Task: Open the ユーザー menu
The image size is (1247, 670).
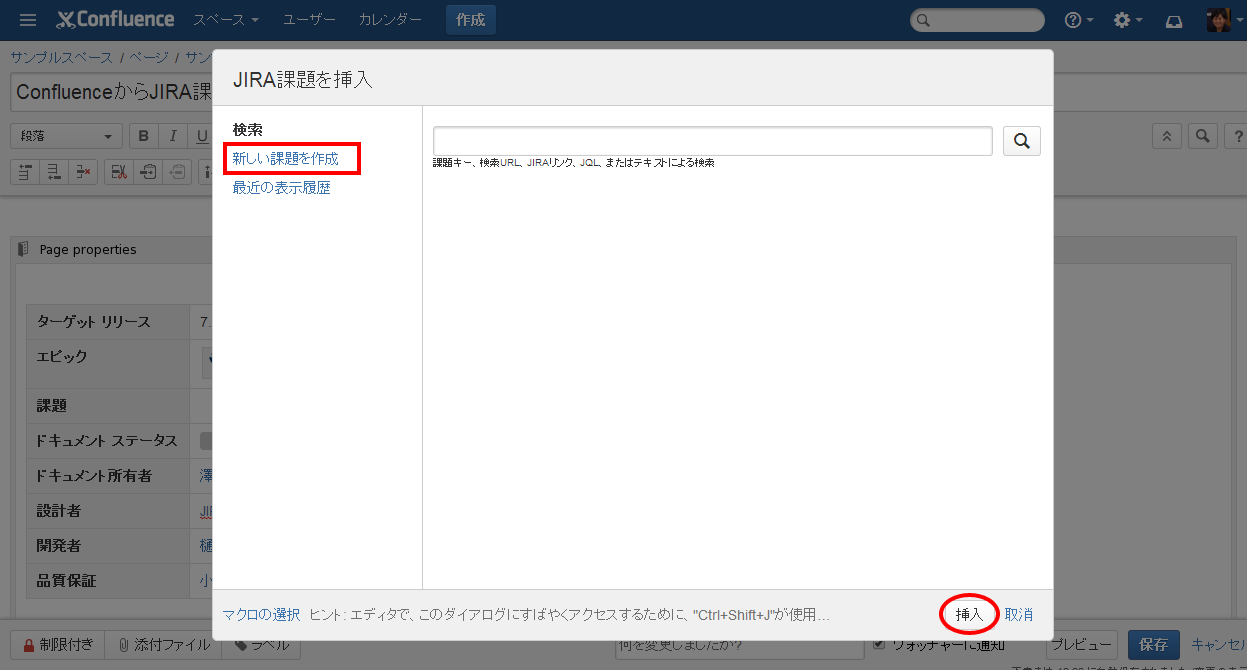Action: point(309,20)
